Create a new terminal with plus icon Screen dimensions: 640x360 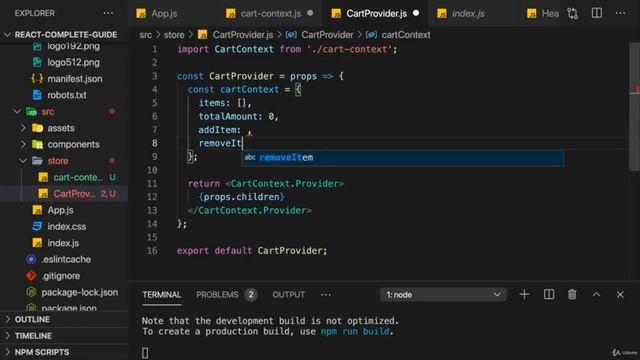point(524,294)
